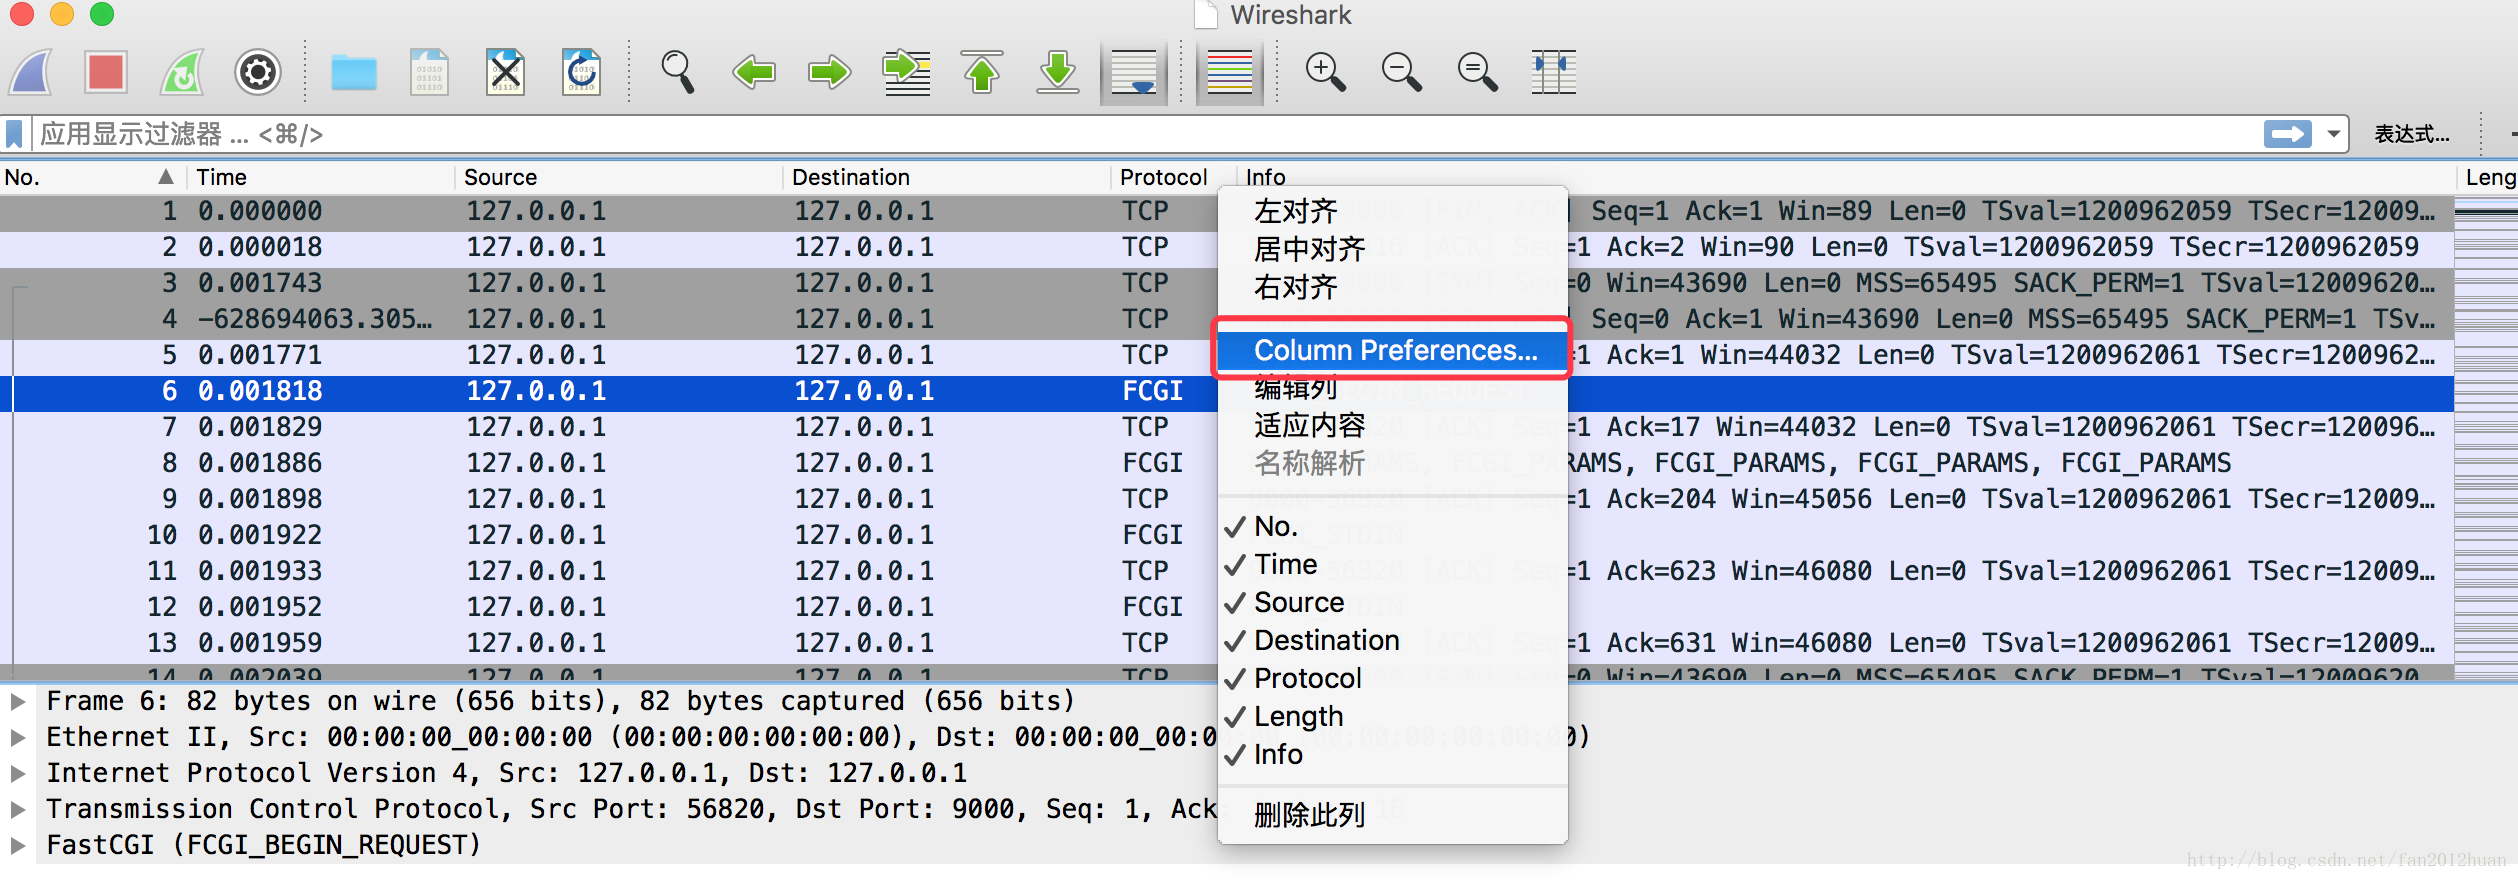This screenshot has width=2518, height=880.
Task: Click the Info column header
Action: 1848,177
